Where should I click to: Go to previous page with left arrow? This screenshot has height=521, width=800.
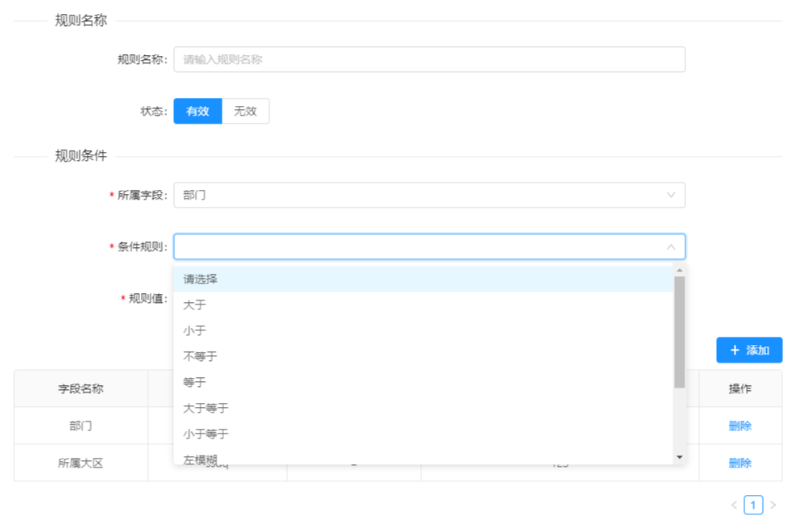[x=734, y=505]
